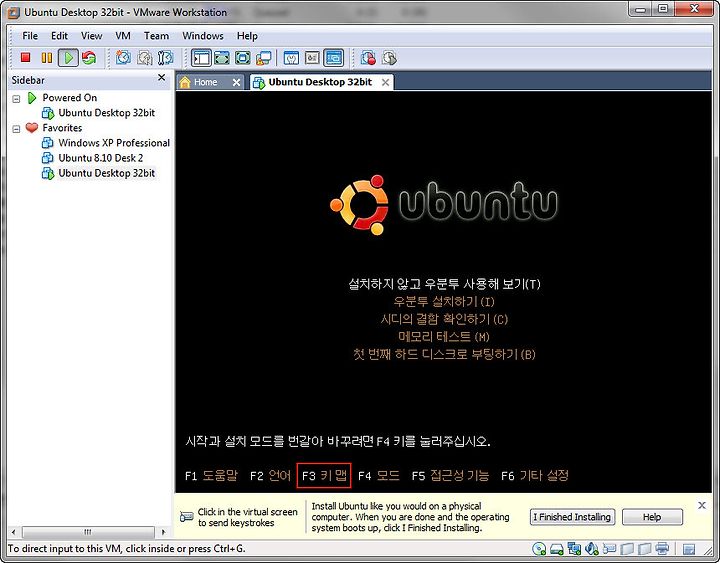Switch to quick switch mode
The width and height of the screenshot is (720, 563).
(x=222, y=58)
